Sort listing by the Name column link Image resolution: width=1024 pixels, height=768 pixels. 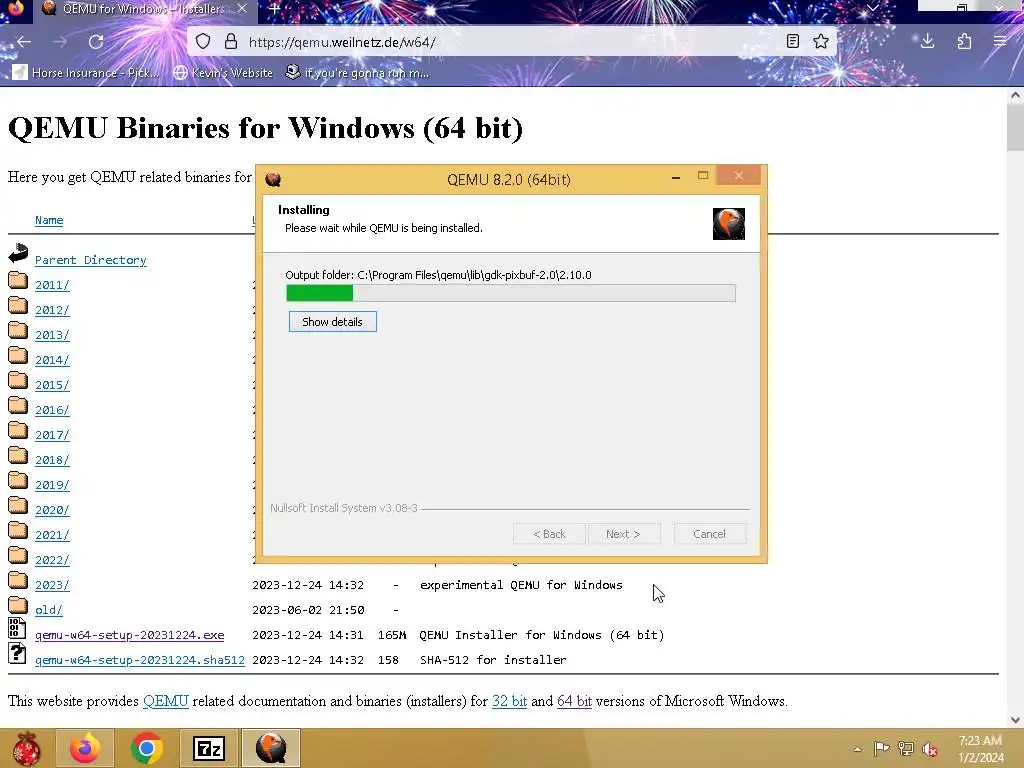(49, 220)
